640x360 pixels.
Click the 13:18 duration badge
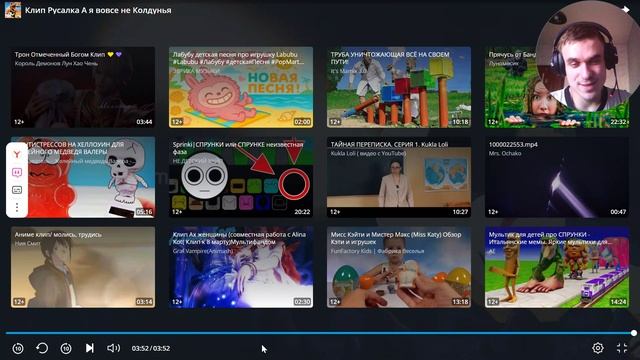point(460,302)
